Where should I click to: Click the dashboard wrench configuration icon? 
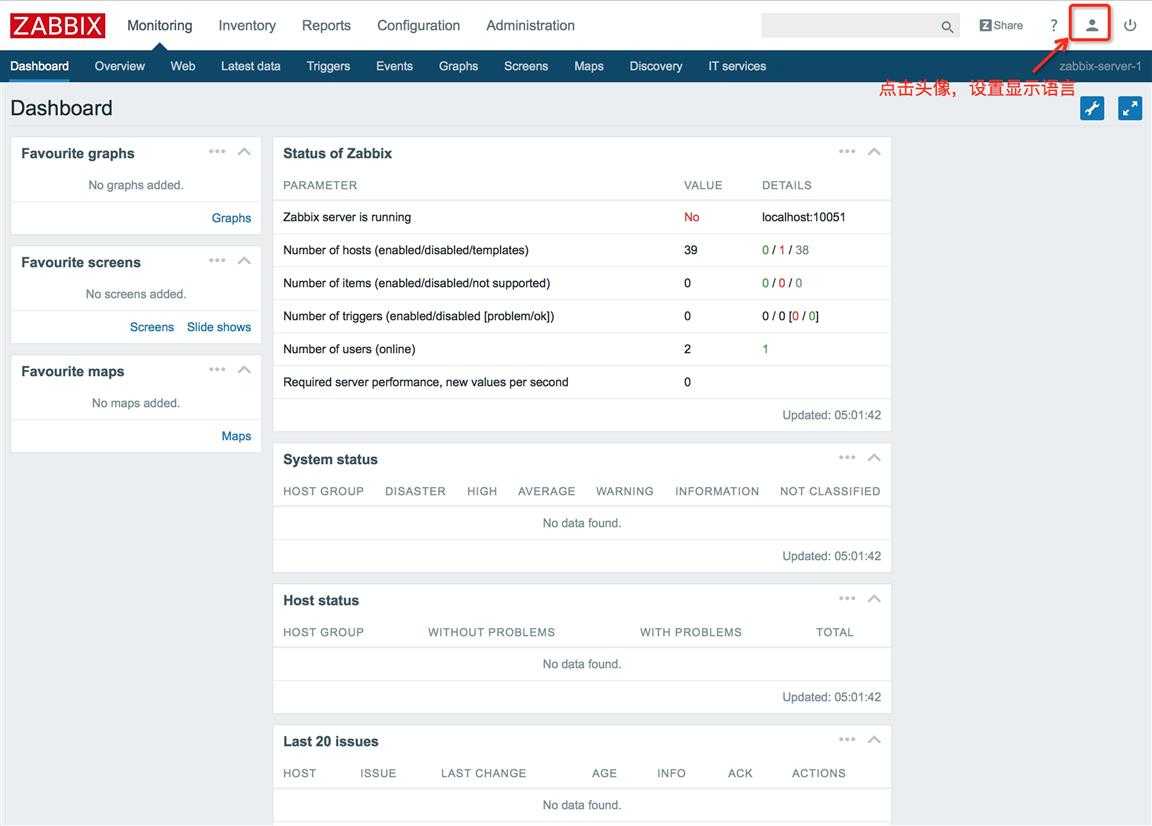1092,108
